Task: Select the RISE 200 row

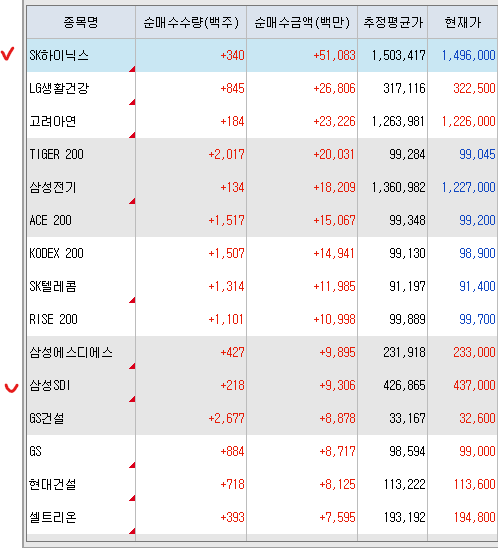Action: pyautogui.click(x=262, y=319)
